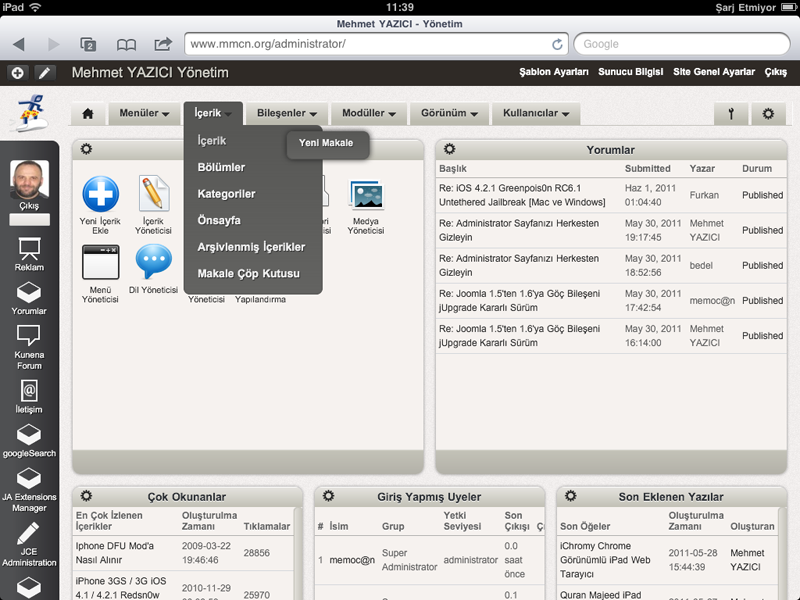
Task: Tap the Safari forward arrow
Action: click(53, 44)
